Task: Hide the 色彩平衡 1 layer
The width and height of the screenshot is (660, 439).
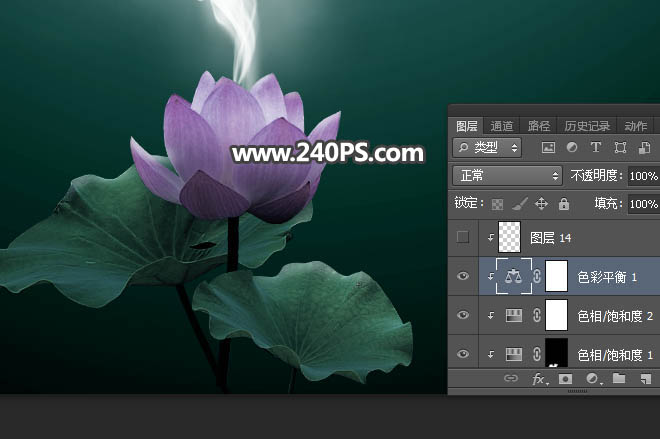Action: pos(462,276)
